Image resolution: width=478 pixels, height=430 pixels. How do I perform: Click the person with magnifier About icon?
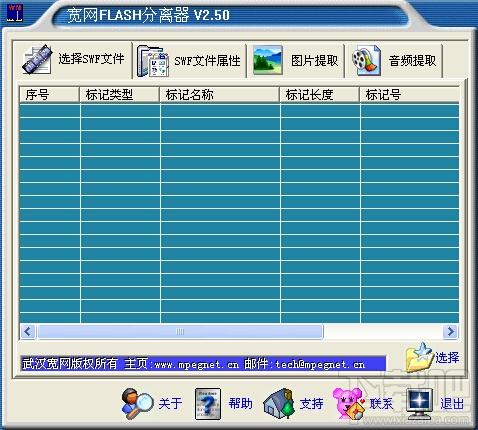pos(137,404)
